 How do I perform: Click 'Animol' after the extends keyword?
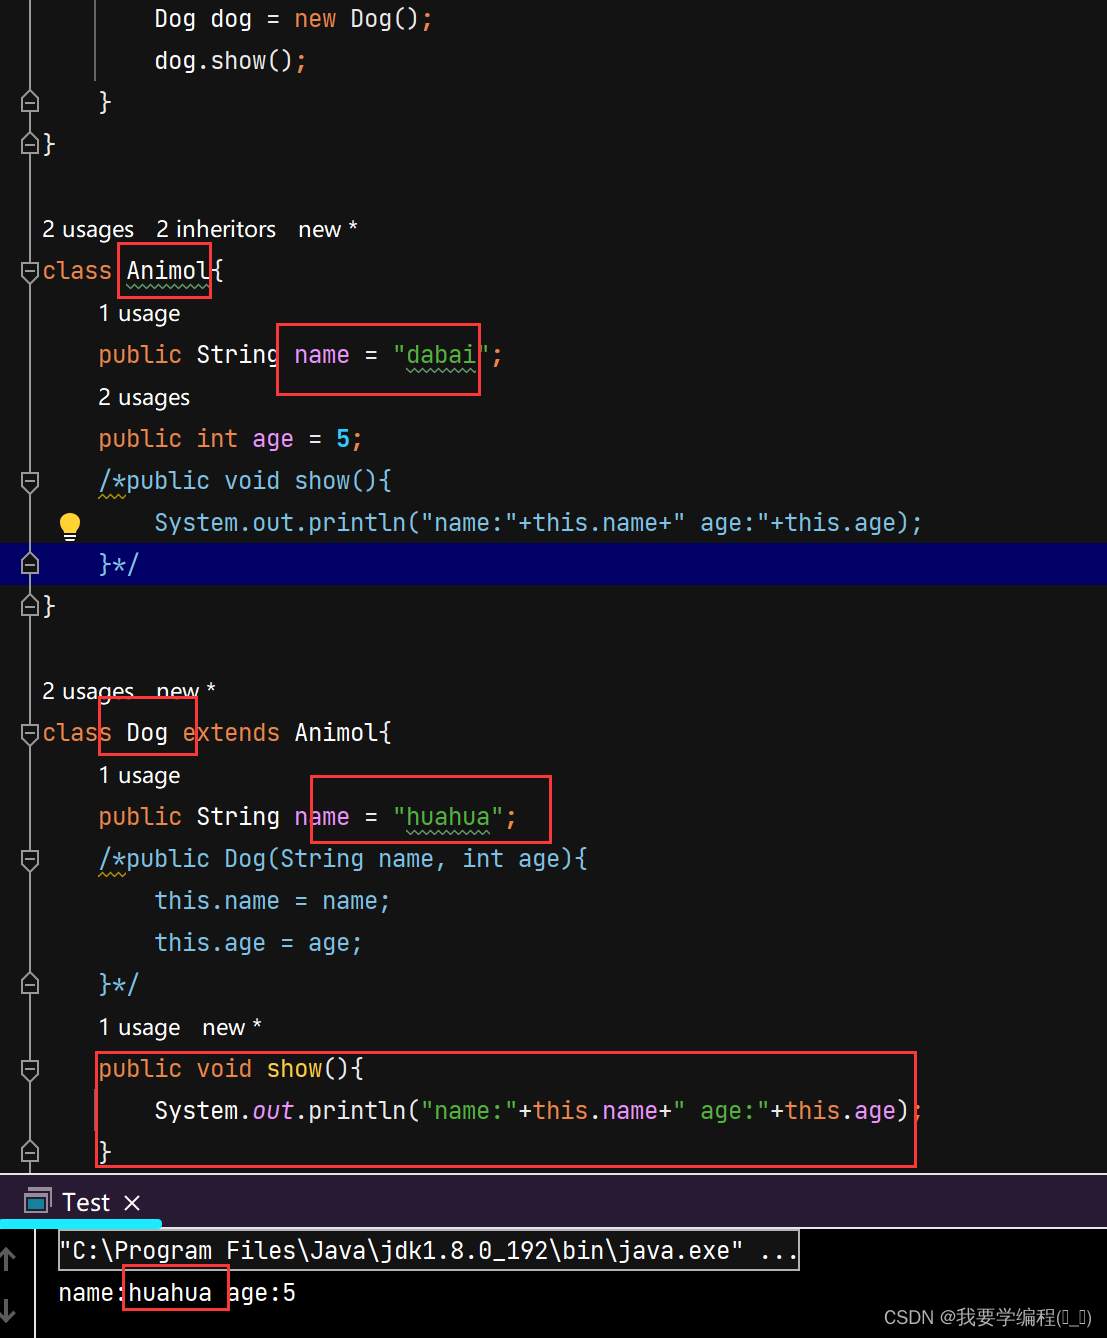[336, 733]
